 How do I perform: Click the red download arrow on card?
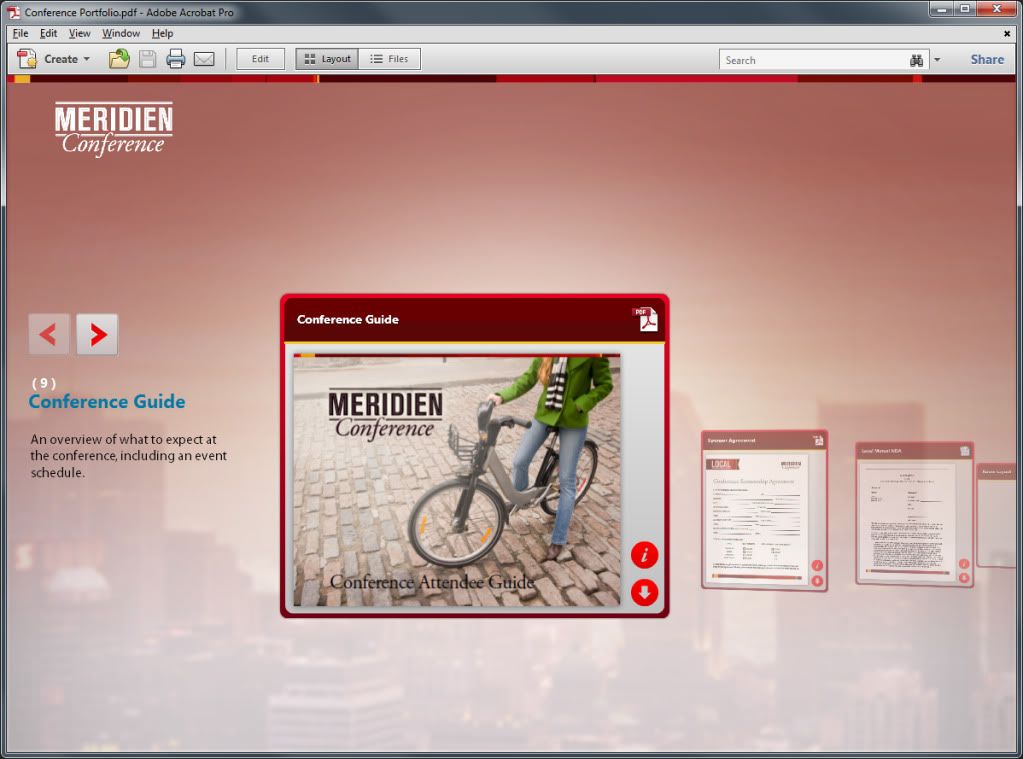point(644,592)
